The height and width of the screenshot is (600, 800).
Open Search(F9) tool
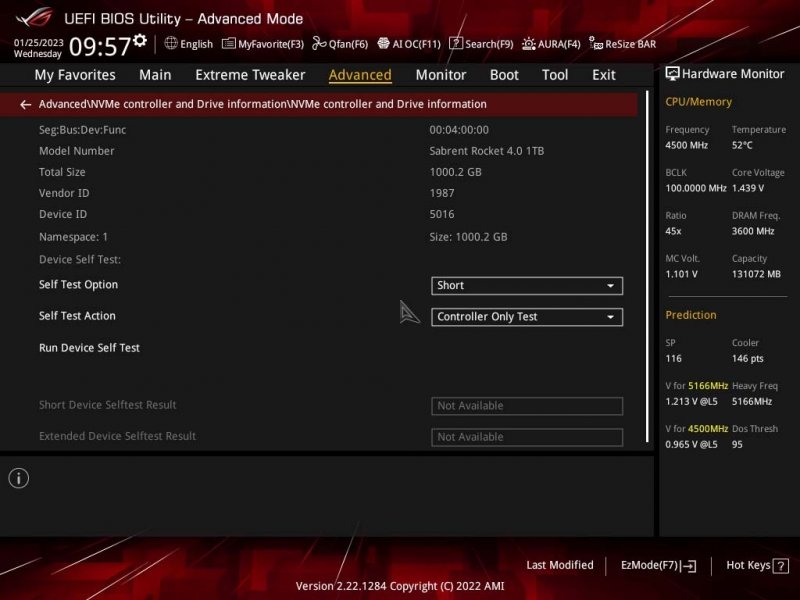pos(481,44)
